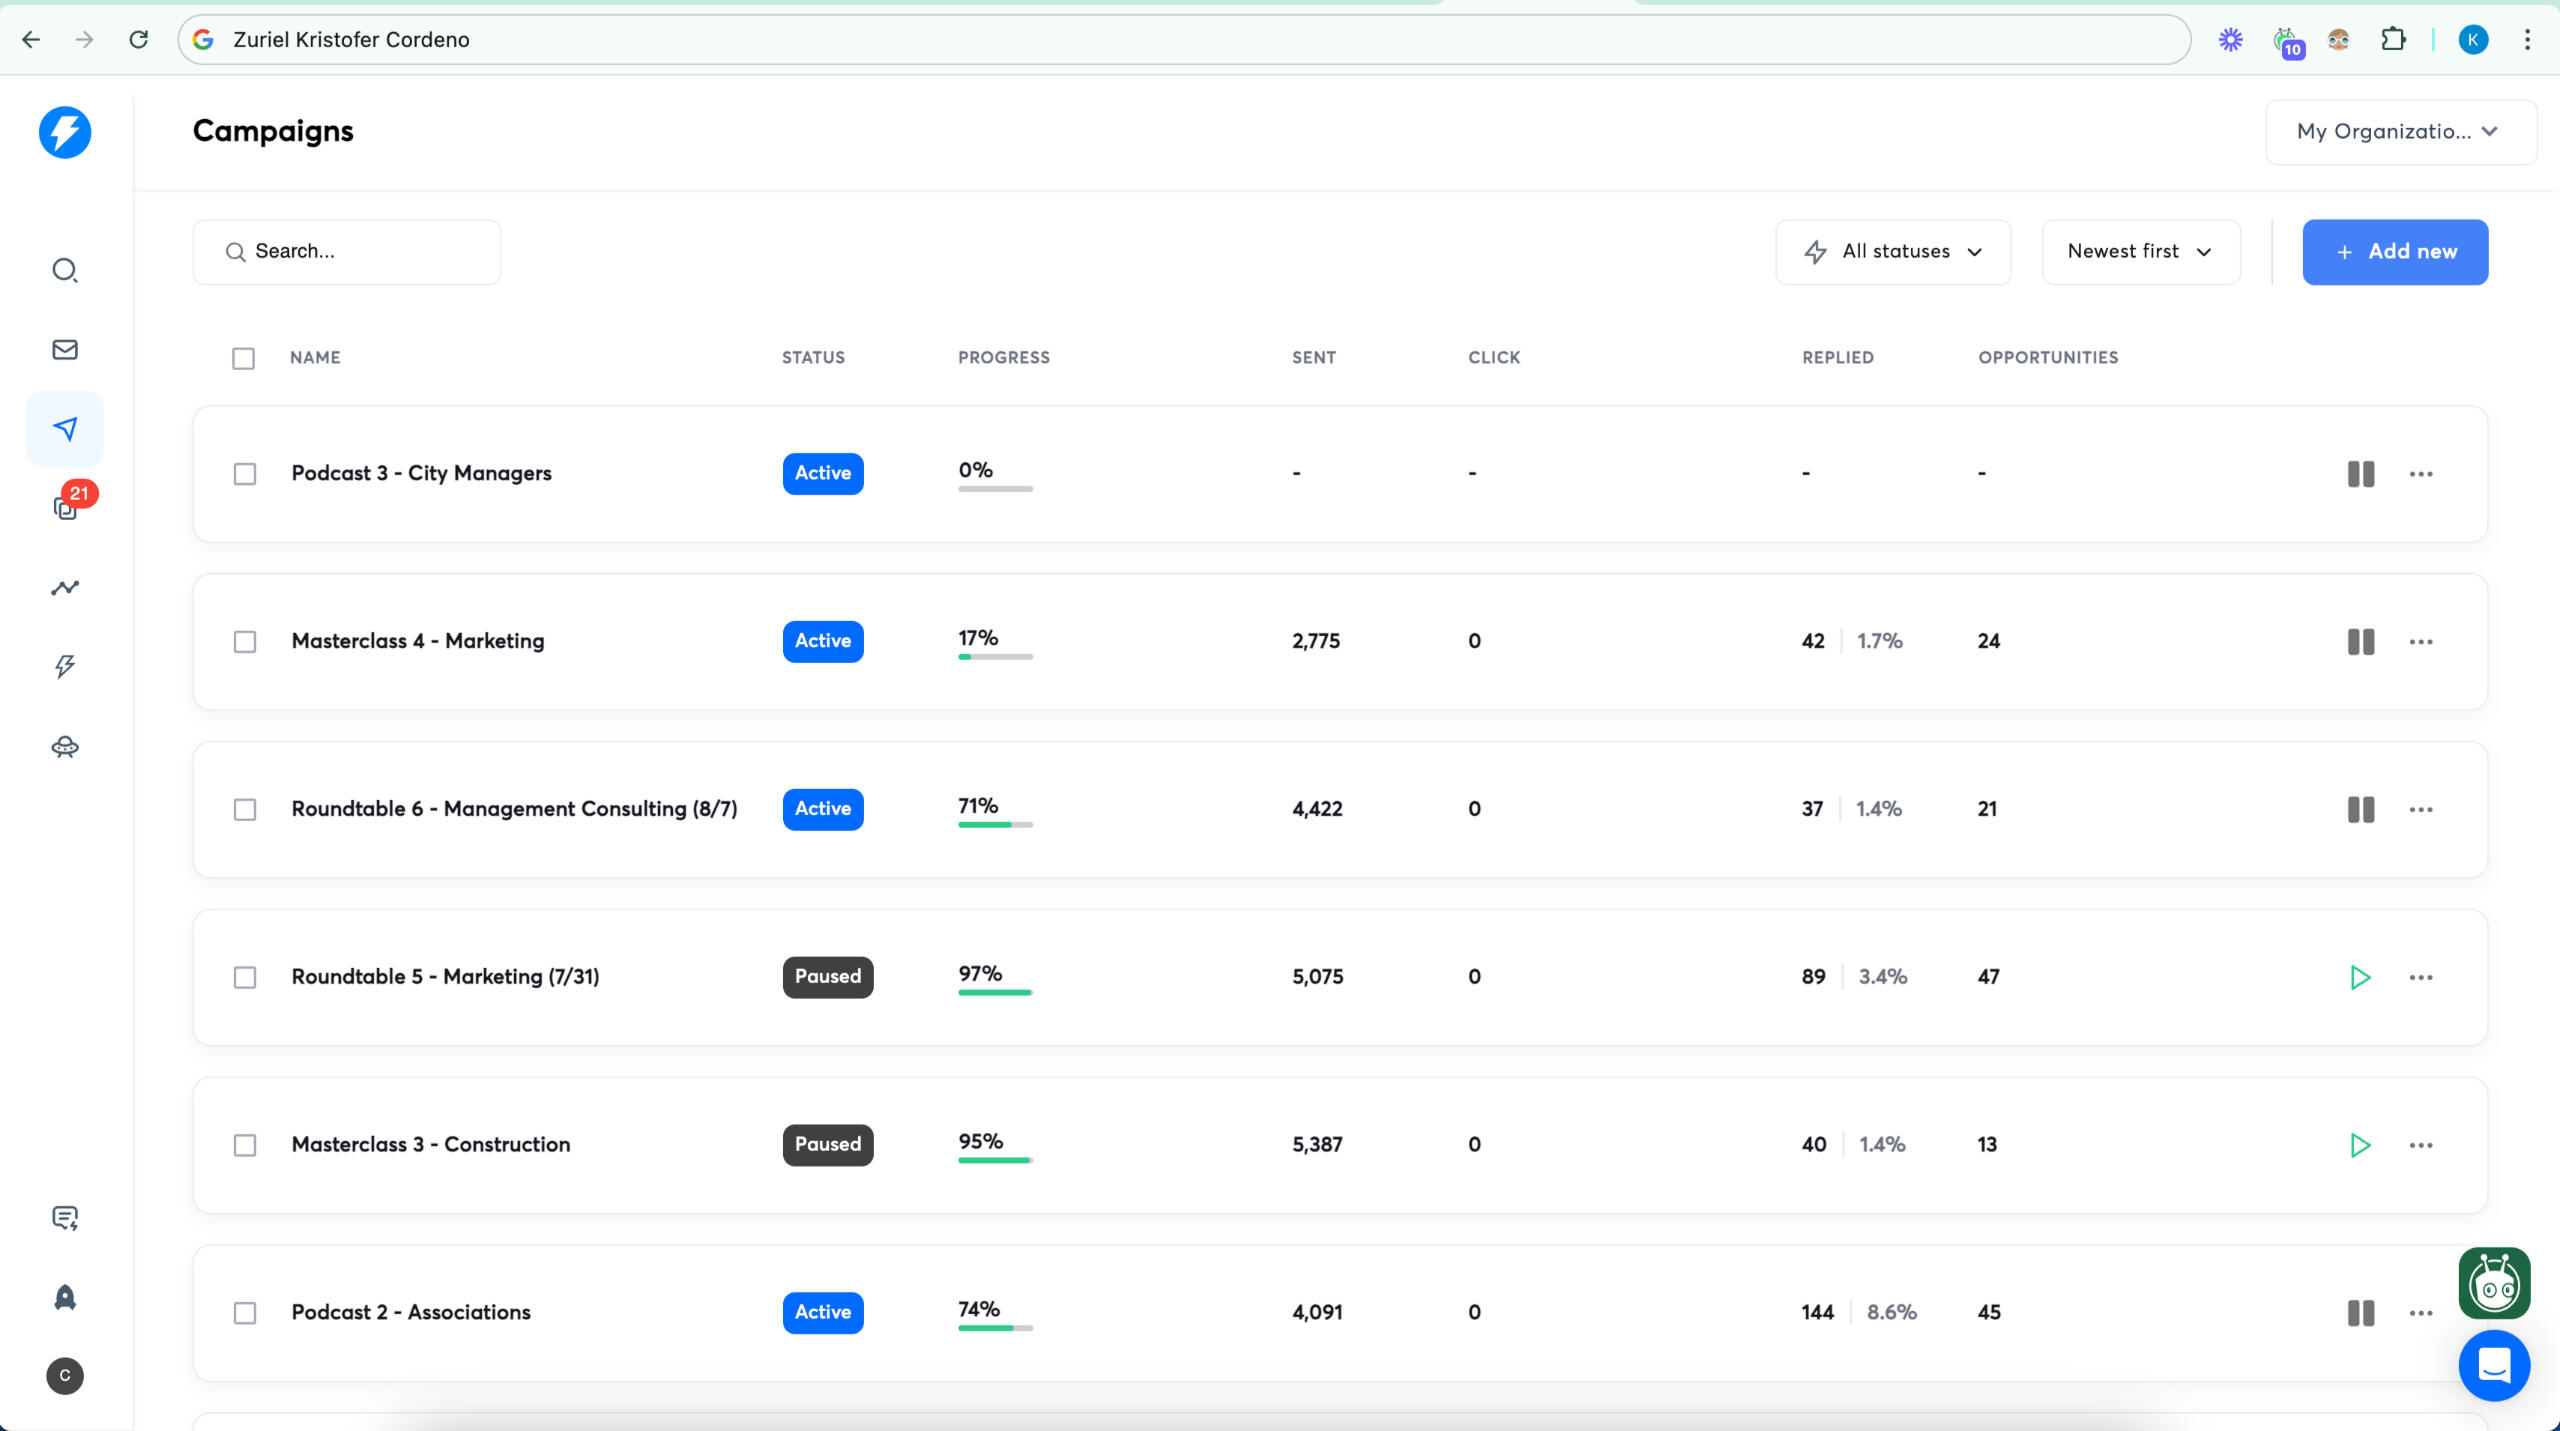Expand the All statuses filter dropdown

tap(1893, 252)
